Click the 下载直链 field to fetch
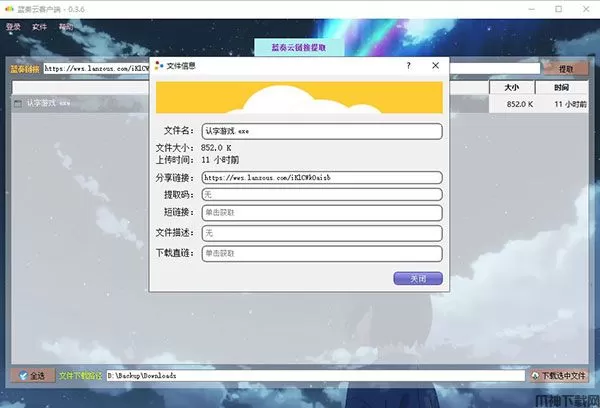Screen dimensions: 600x408 click(322, 253)
